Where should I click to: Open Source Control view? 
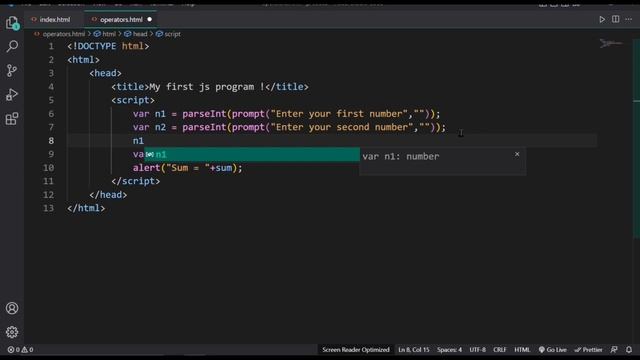pyautogui.click(x=12, y=71)
